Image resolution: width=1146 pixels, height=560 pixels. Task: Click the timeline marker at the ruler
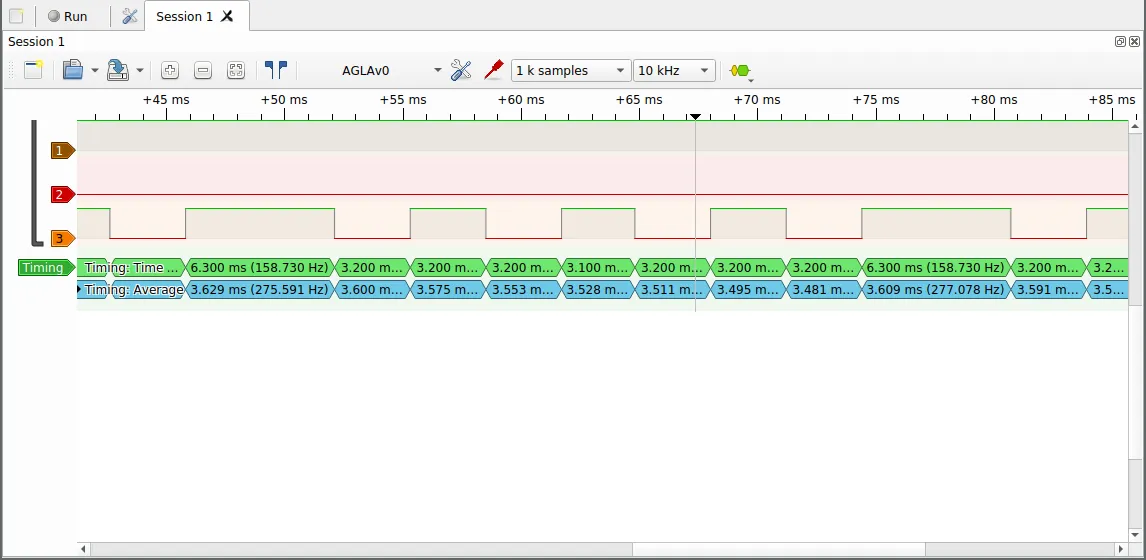click(x=695, y=117)
